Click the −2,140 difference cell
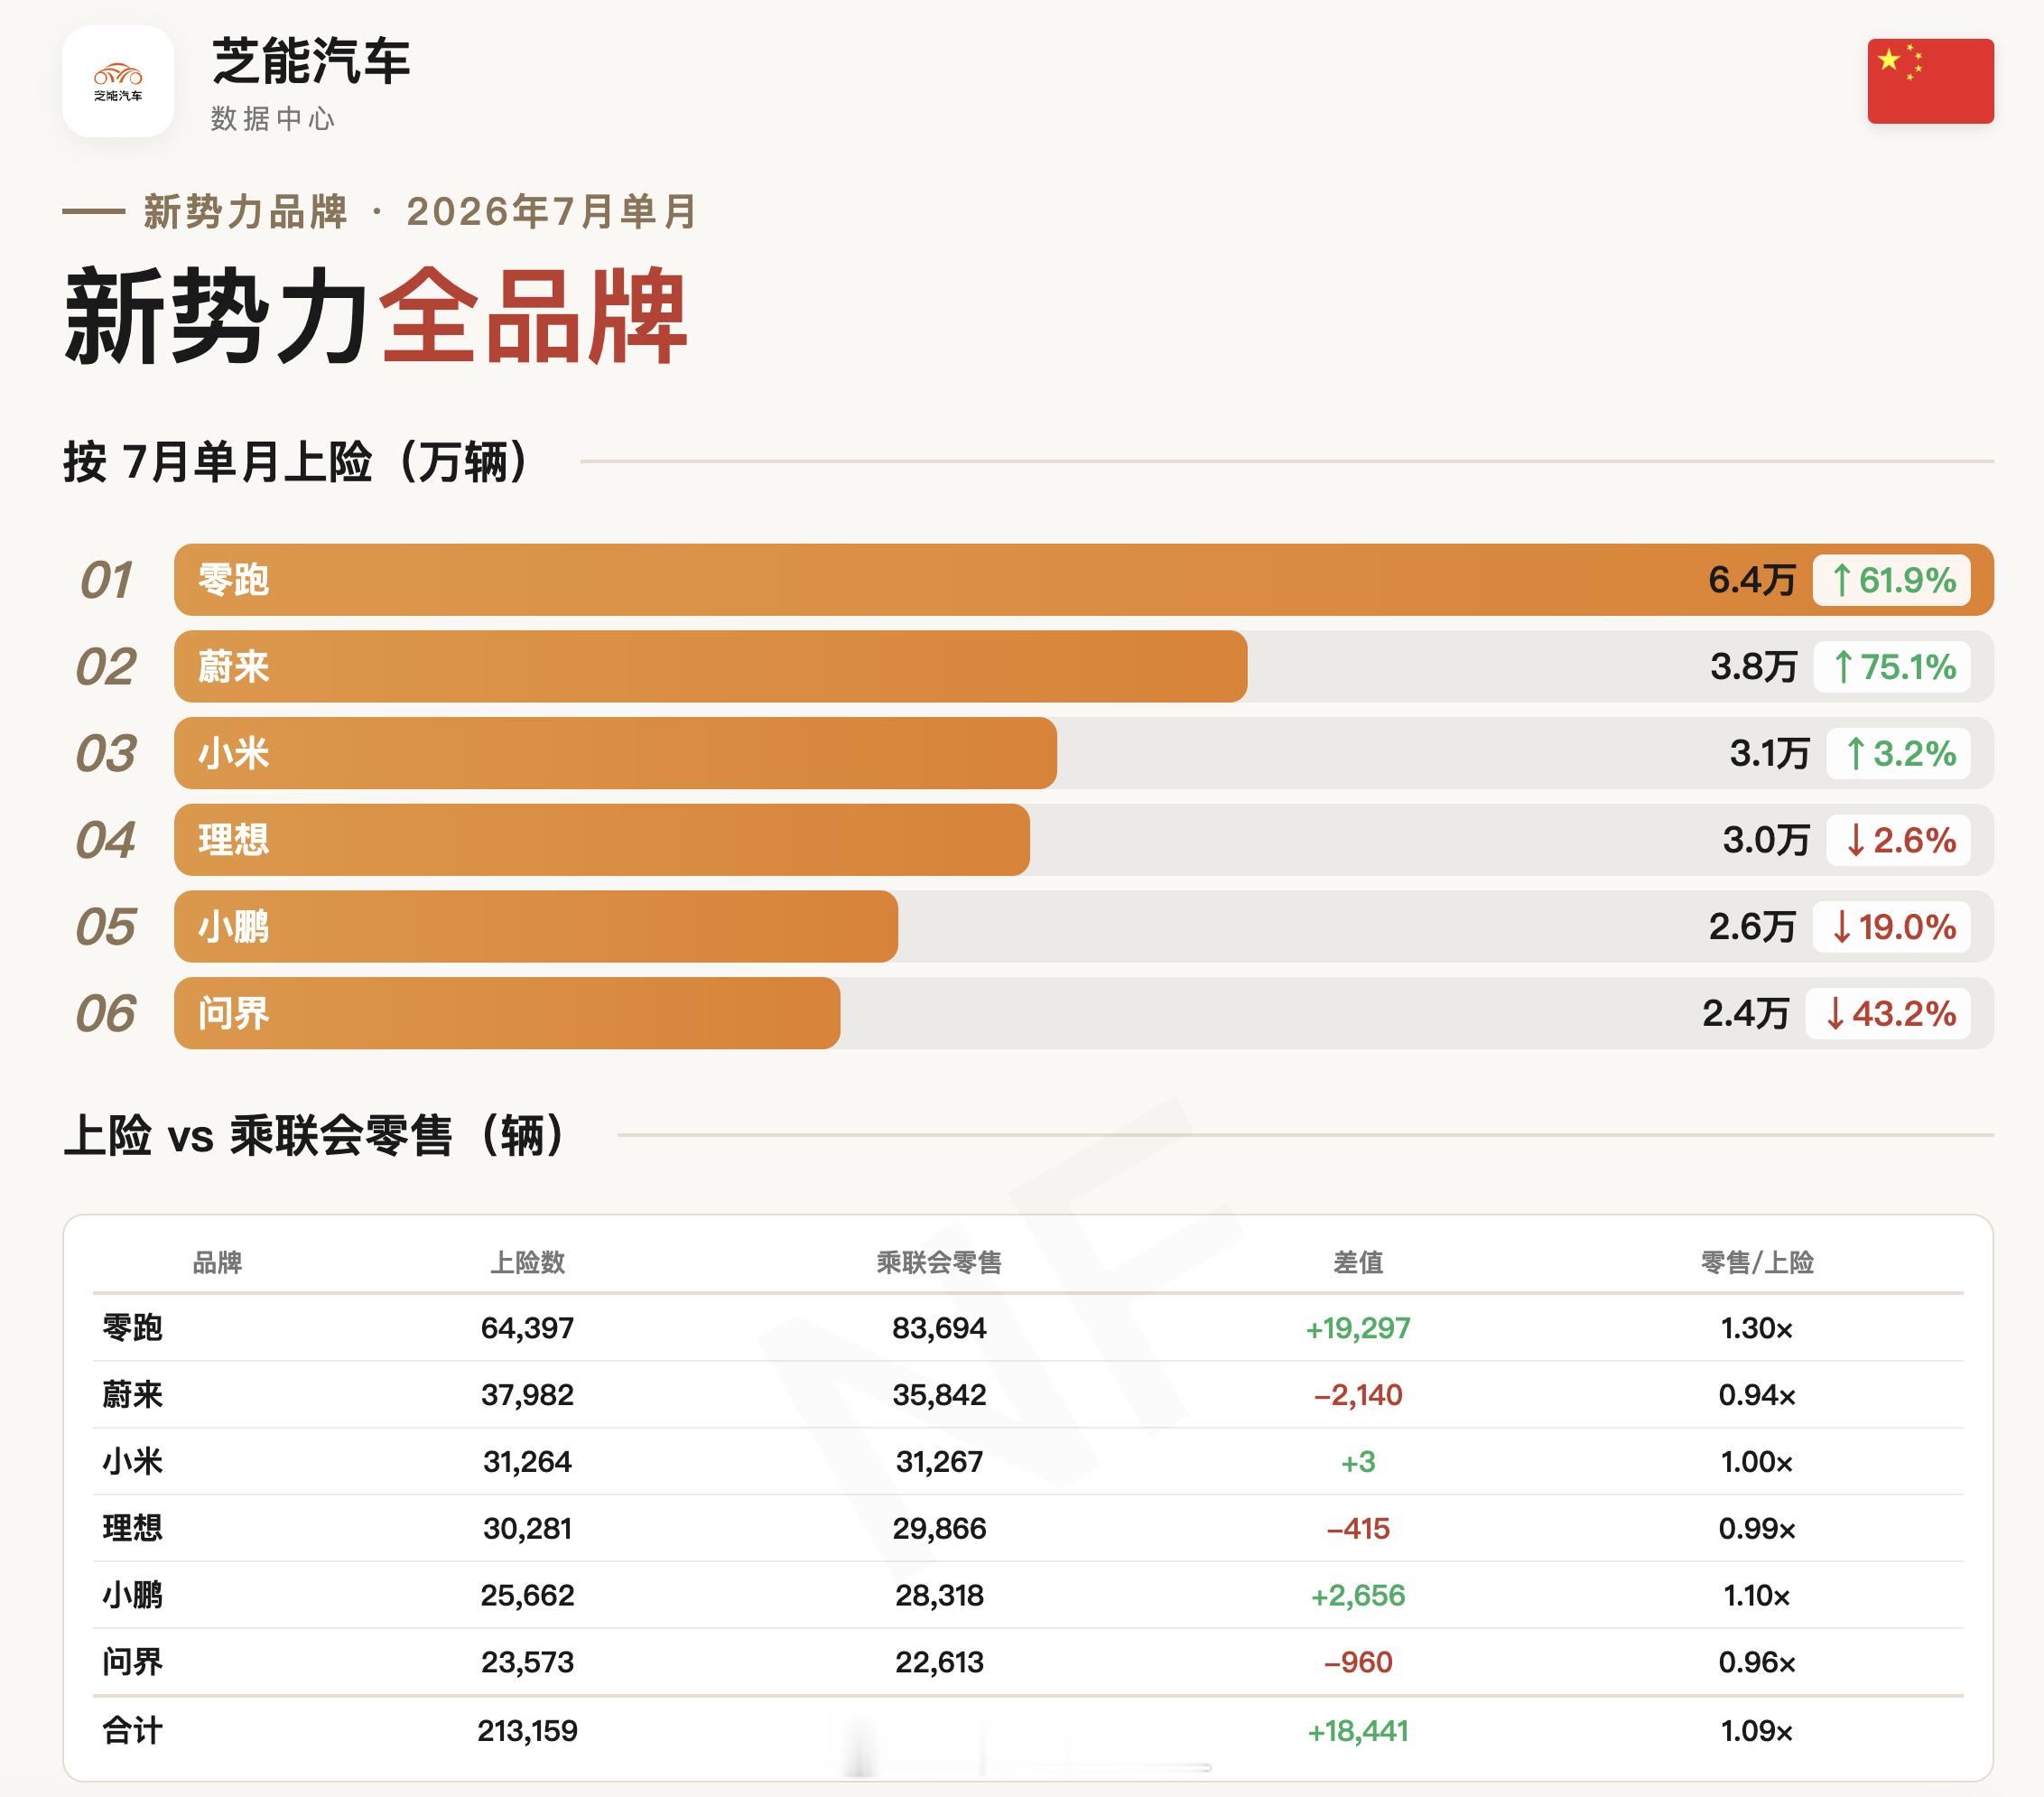Viewport: 2044px width, 1797px height. coord(1358,1395)
